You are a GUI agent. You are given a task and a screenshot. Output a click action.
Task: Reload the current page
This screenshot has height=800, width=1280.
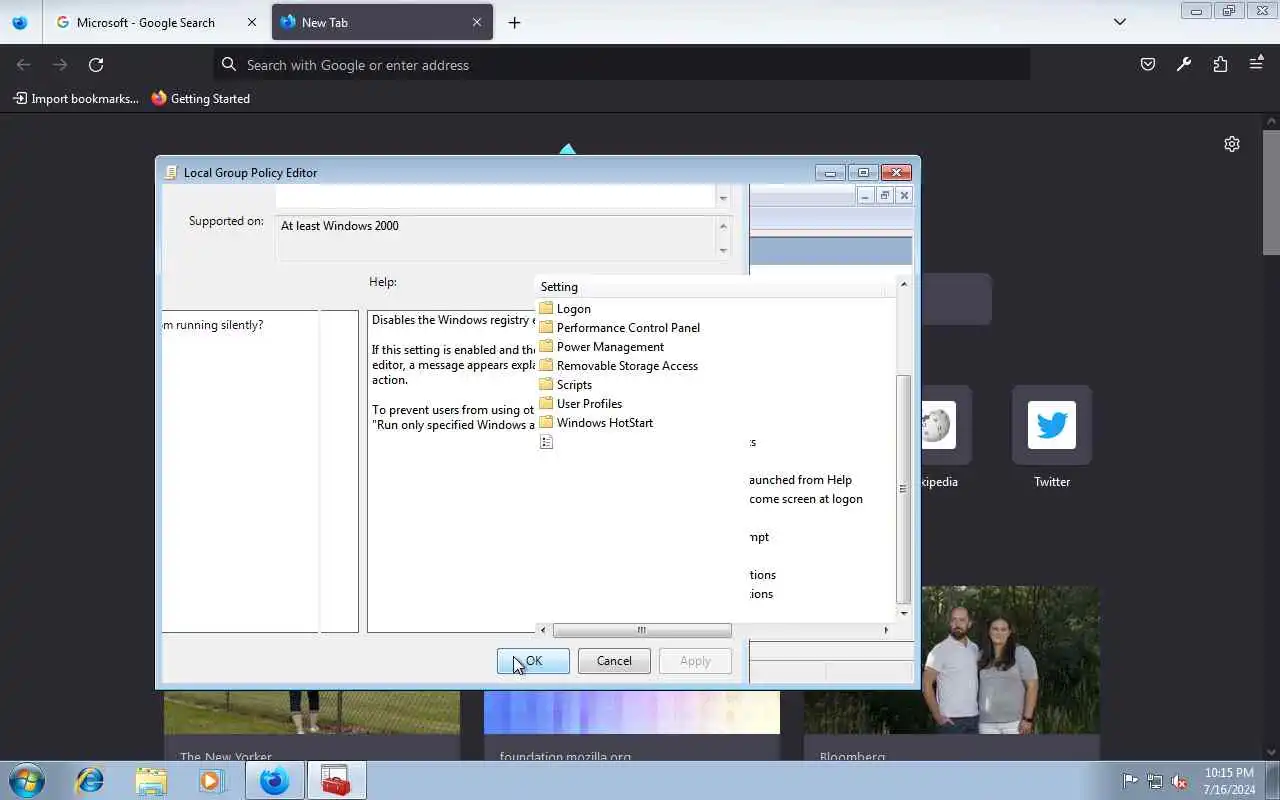96,64
